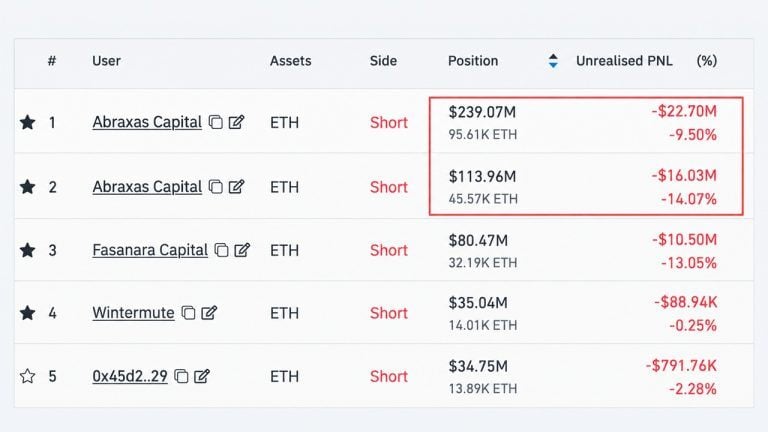Screen dimensions: 768x432
Task: Select the -9.50% PNL percentage
Action: click(693, 135)
